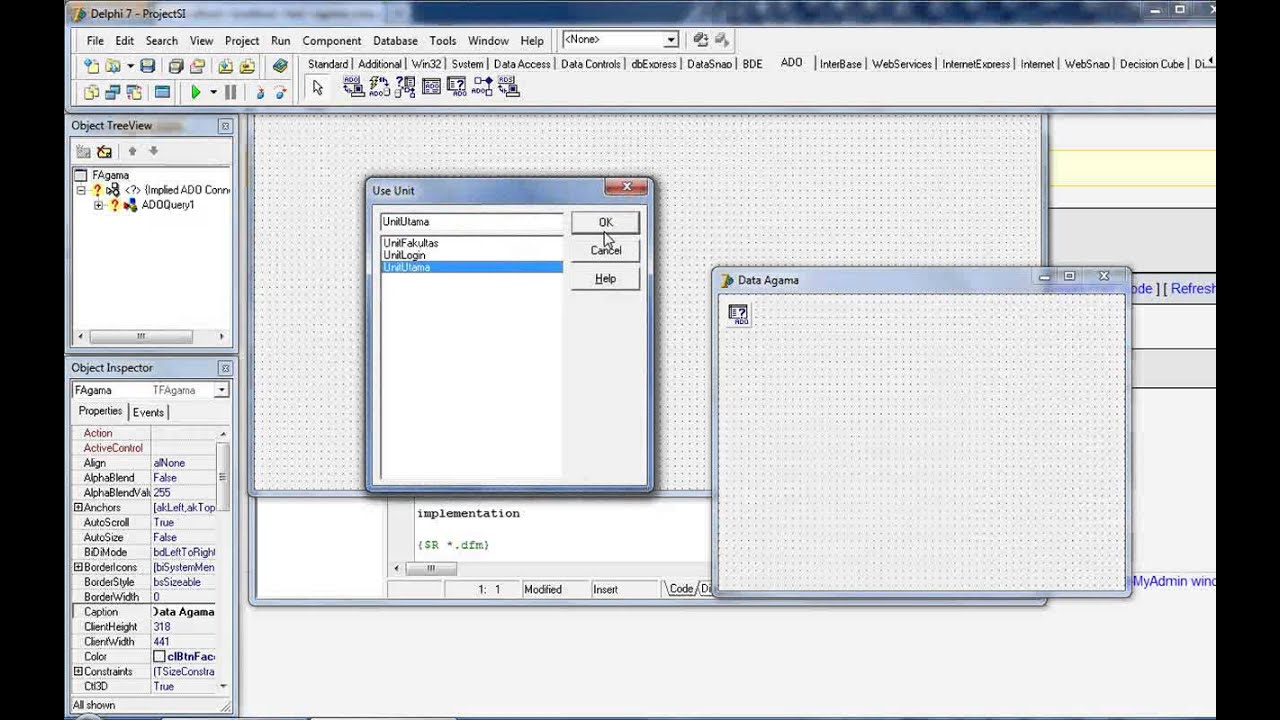Open the dropdown arrow beside Open icon

pyautogui.click(x=130, y=66)
